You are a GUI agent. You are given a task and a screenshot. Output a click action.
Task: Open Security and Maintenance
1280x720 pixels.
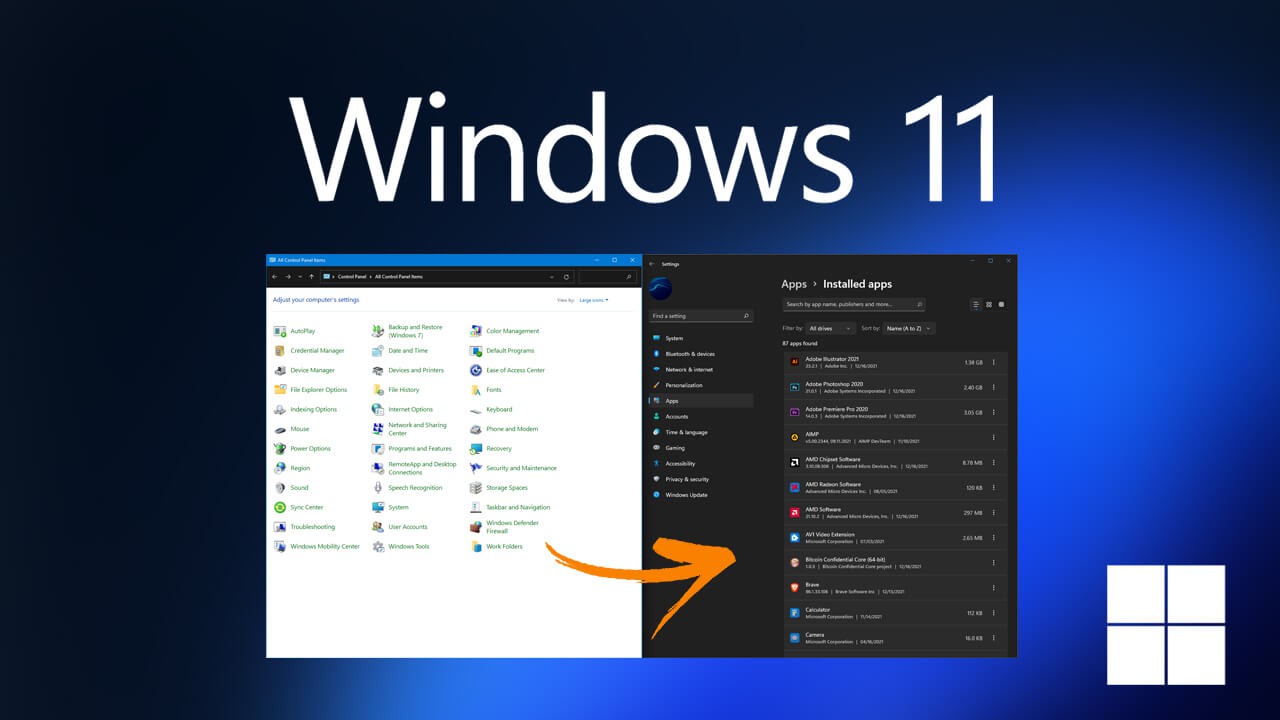point(514,468)
